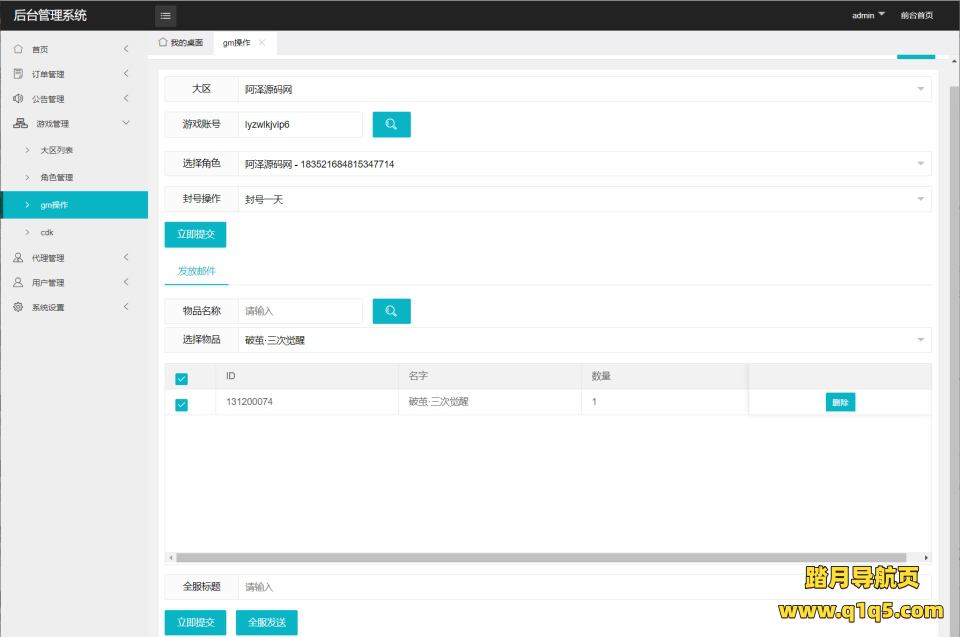Click the 公告管理 speaker icon in sidebar
The height and width of the screenshot is (637, 960).
(x=18, y=99)
